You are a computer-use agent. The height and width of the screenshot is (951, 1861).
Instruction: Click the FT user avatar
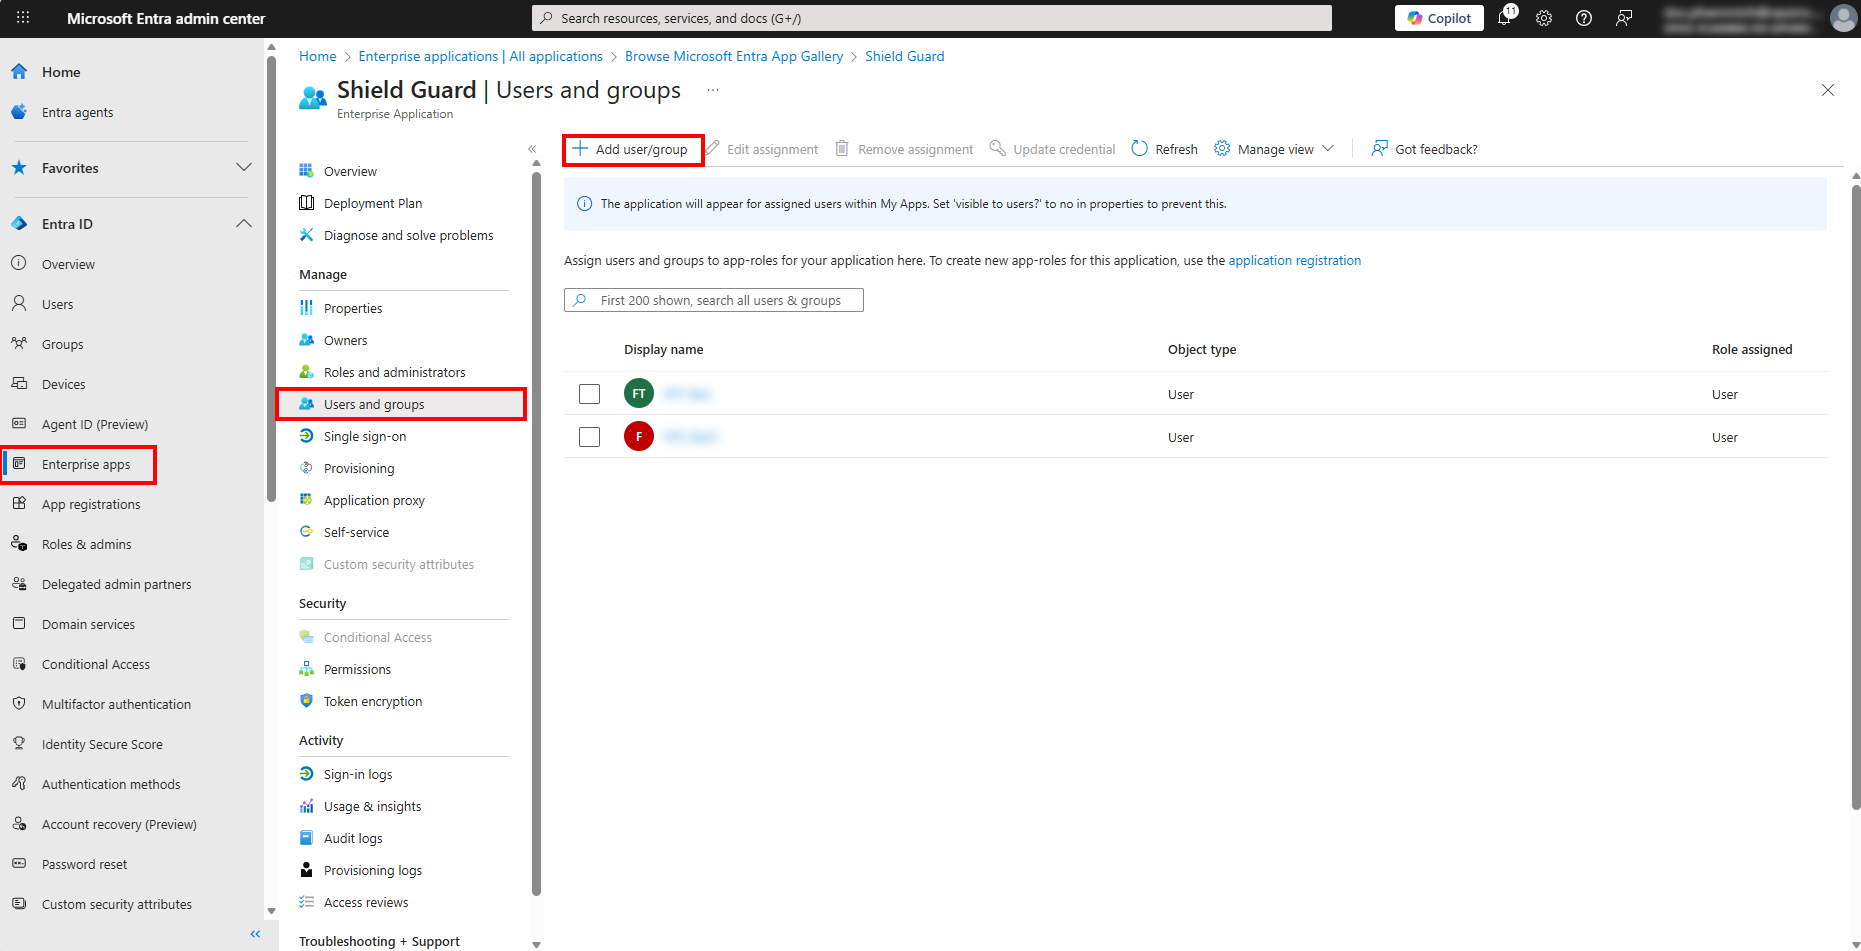tap(639, 394)
